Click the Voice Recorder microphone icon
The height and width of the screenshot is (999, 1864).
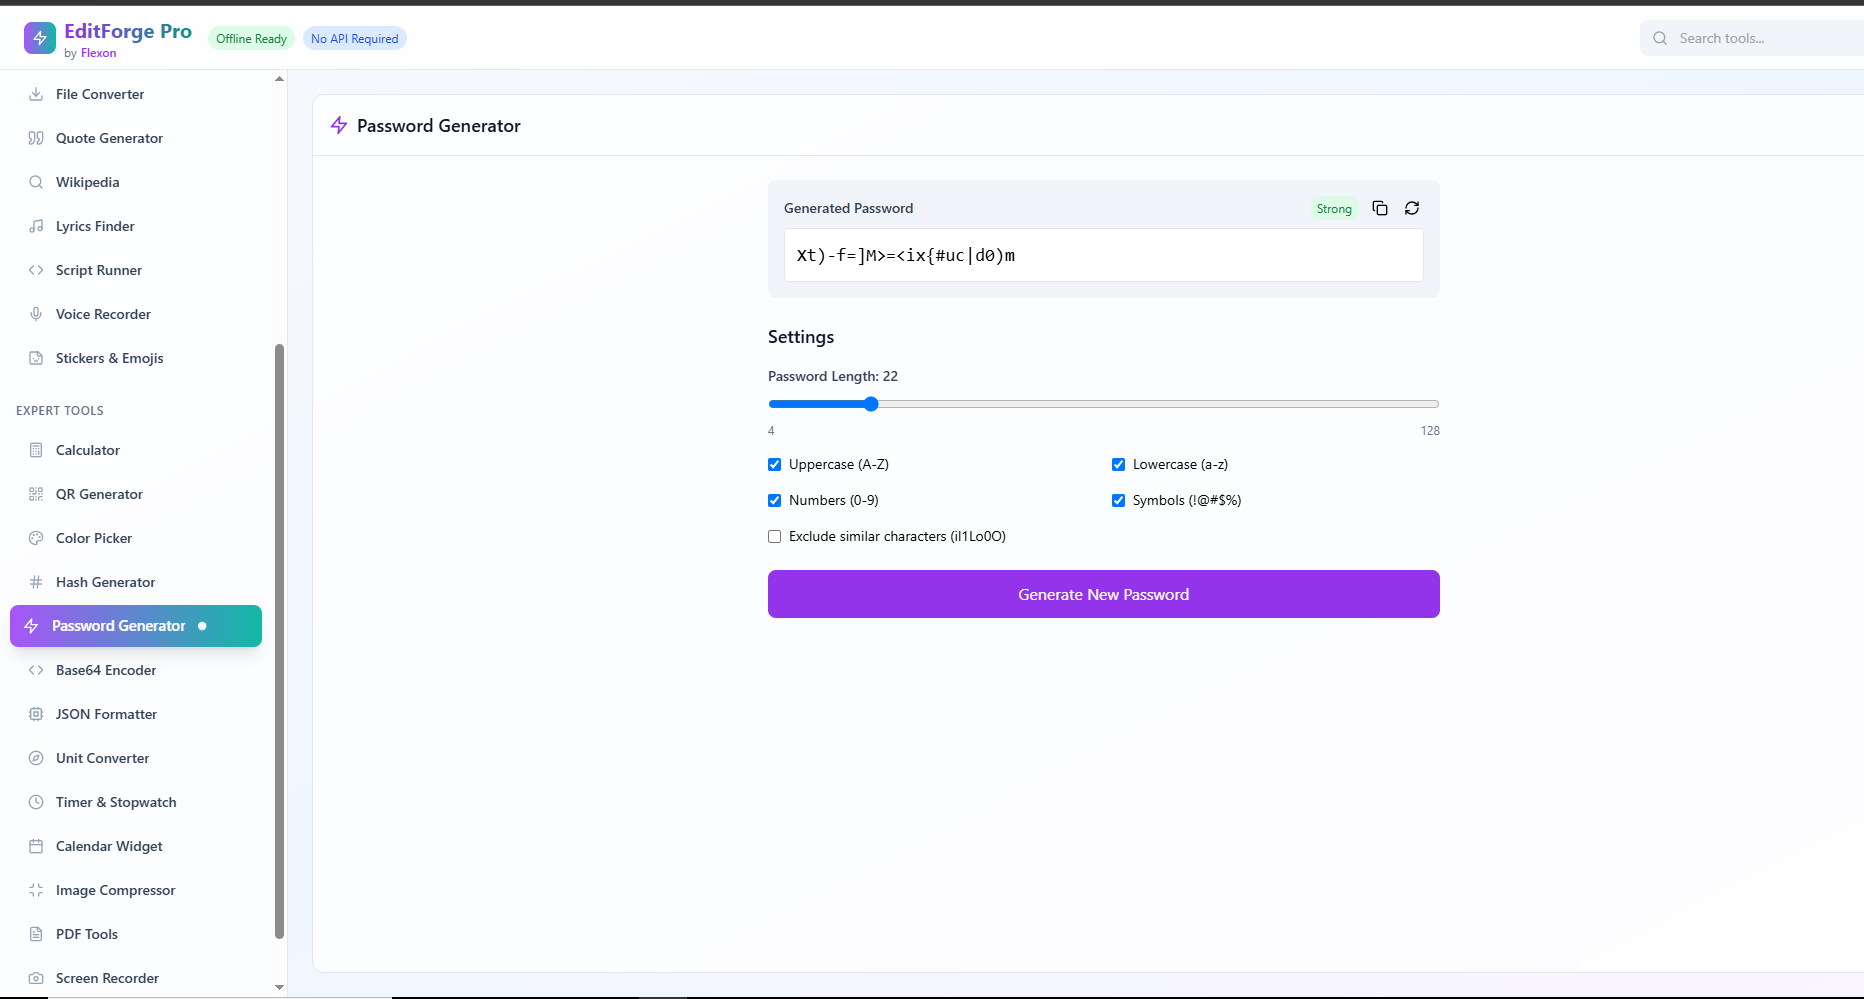pos(36,314)
